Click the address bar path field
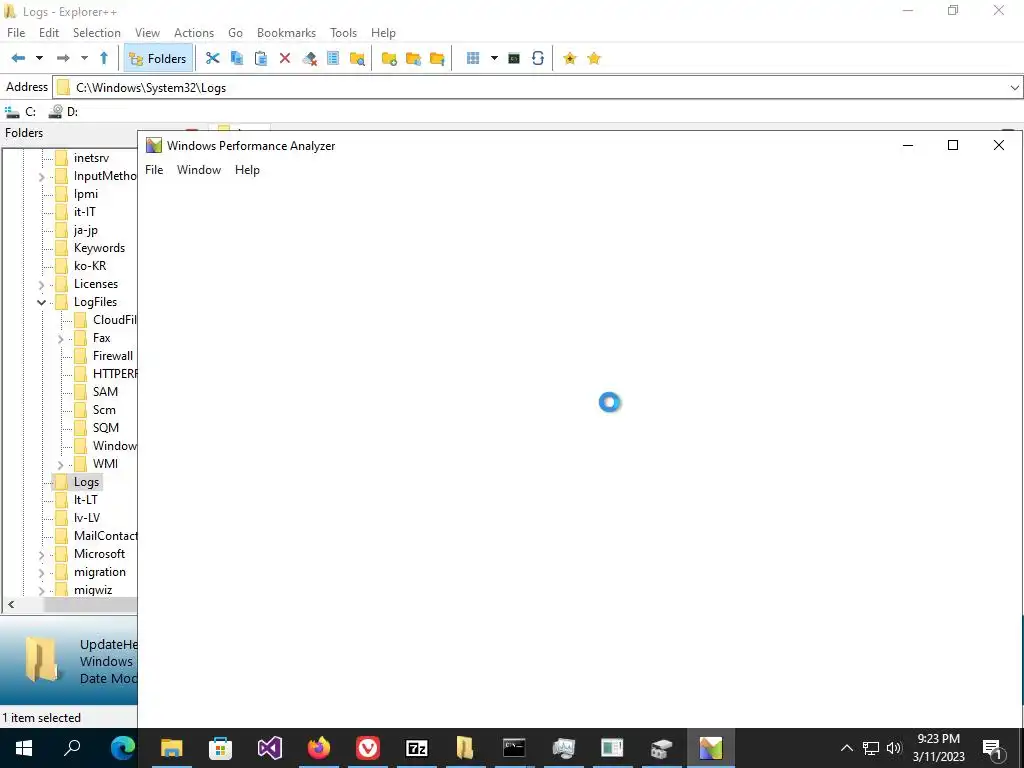 536,88
